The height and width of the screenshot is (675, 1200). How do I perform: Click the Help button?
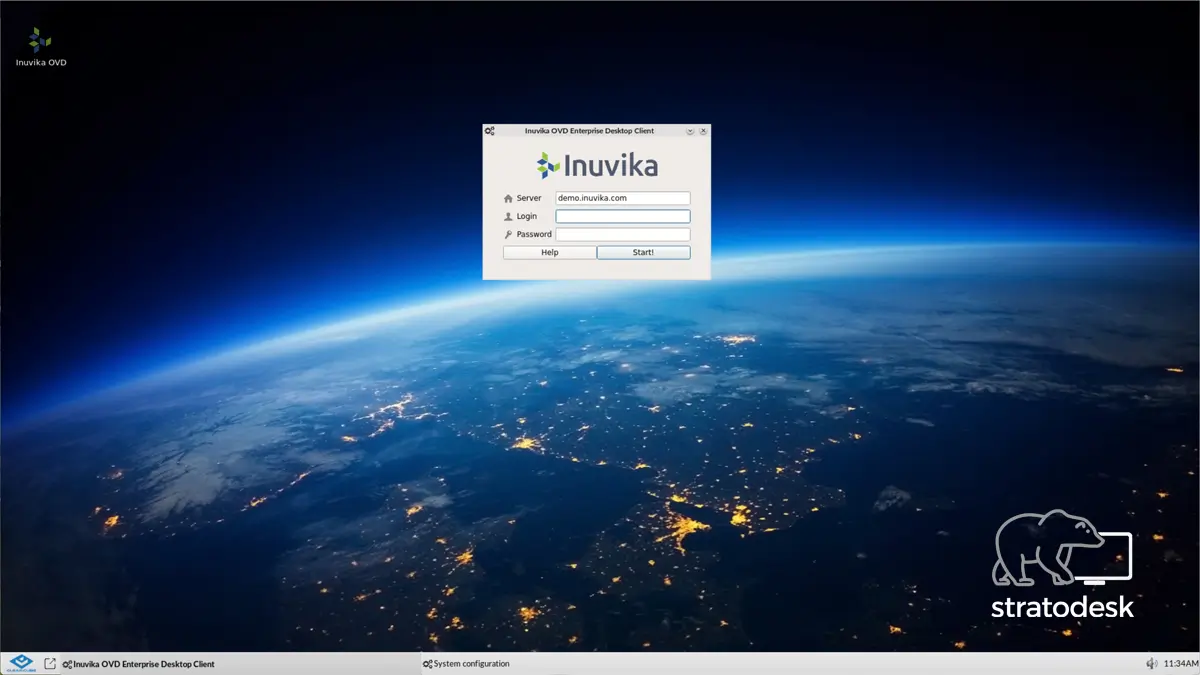[550, 253]
